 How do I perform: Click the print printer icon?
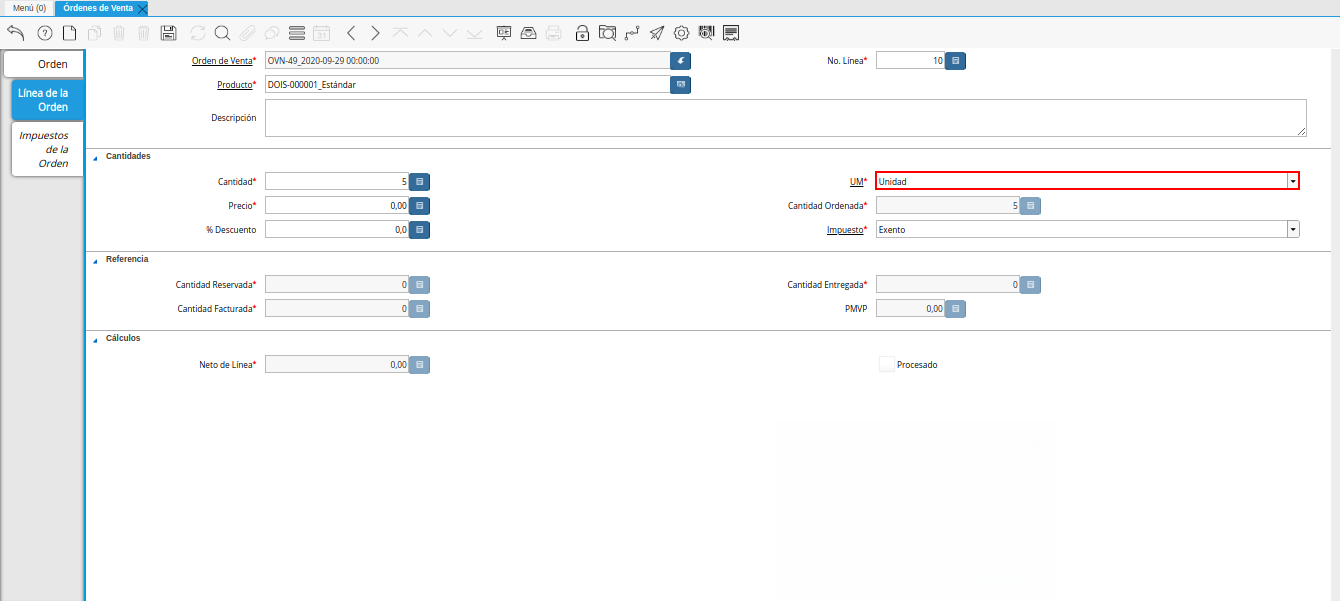tap(554, 33)
